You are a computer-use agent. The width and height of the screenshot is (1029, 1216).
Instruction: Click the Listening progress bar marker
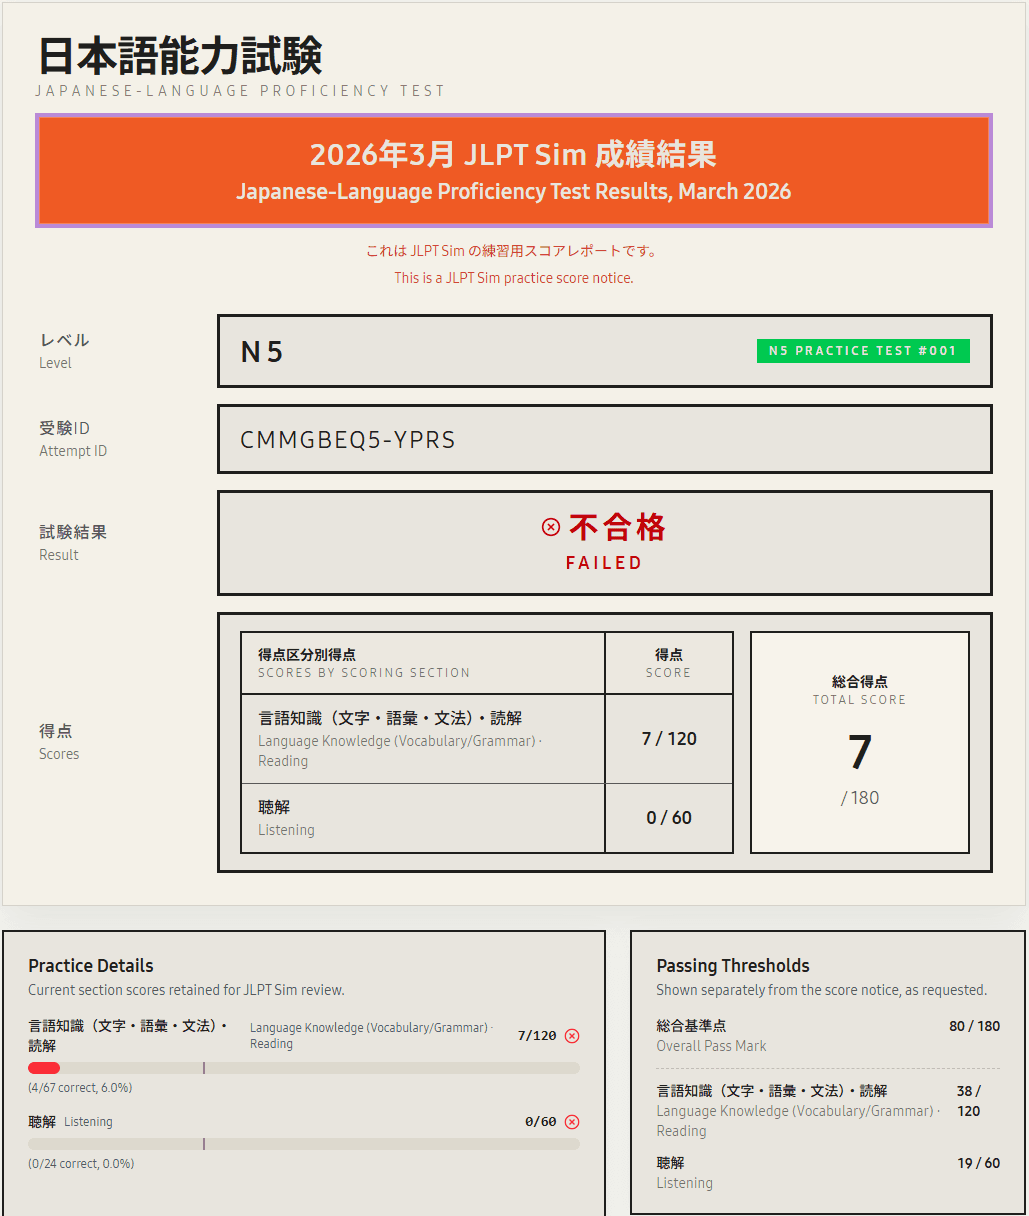pyautogui.click(x=204, y=1141)
